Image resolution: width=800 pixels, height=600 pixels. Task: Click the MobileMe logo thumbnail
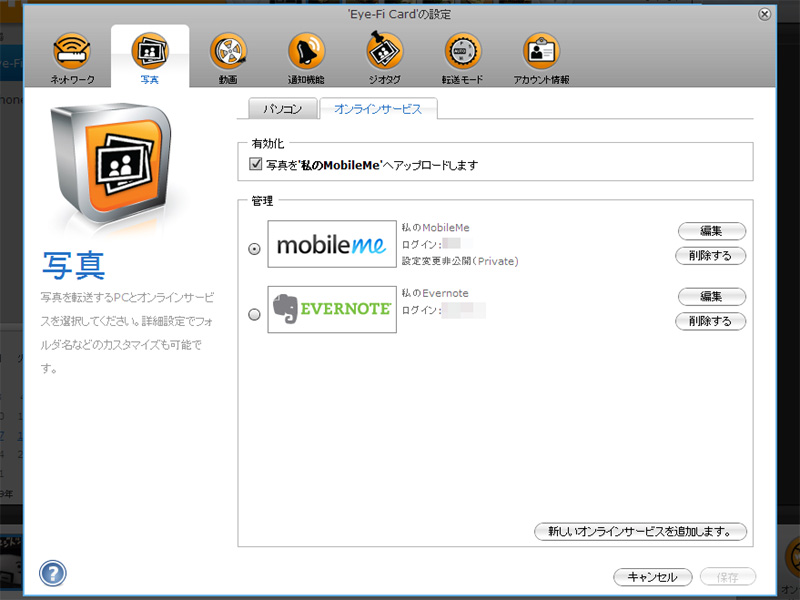[x=331, y=244]
